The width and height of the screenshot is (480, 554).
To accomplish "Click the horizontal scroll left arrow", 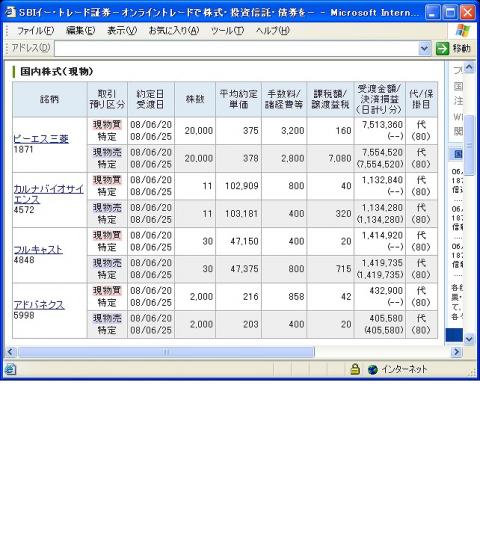I will coord(10,352).
